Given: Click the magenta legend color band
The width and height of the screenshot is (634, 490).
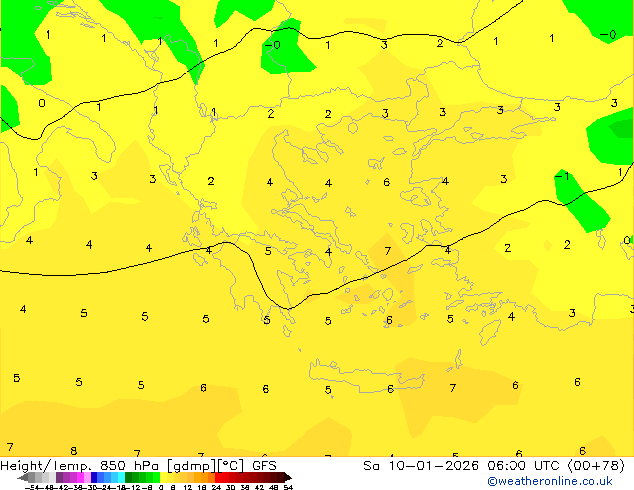Looking at the screenshot, I should click(80, 477).
